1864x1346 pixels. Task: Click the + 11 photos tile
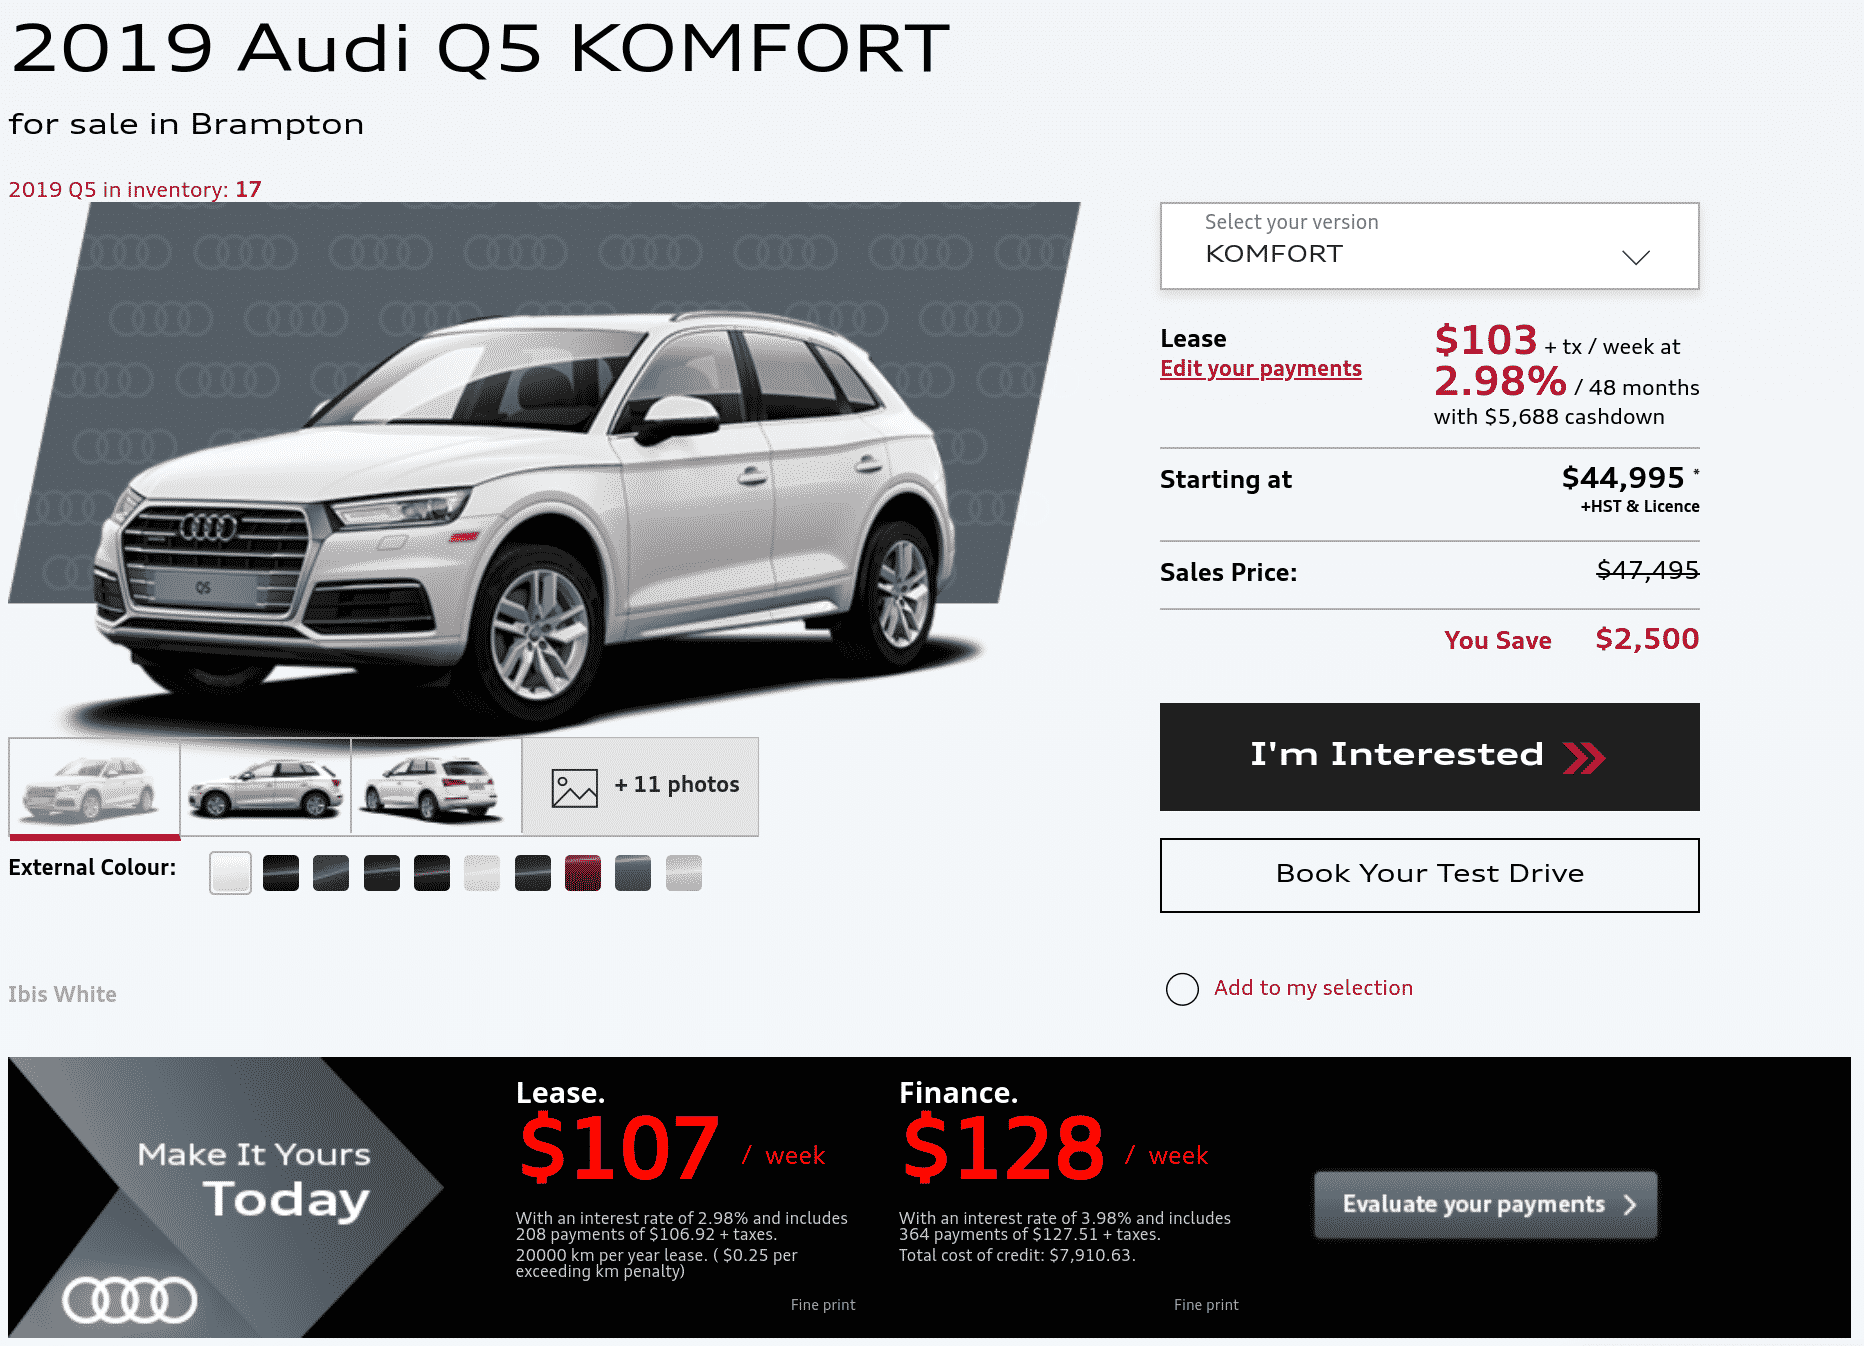click(x=640, y=787)
